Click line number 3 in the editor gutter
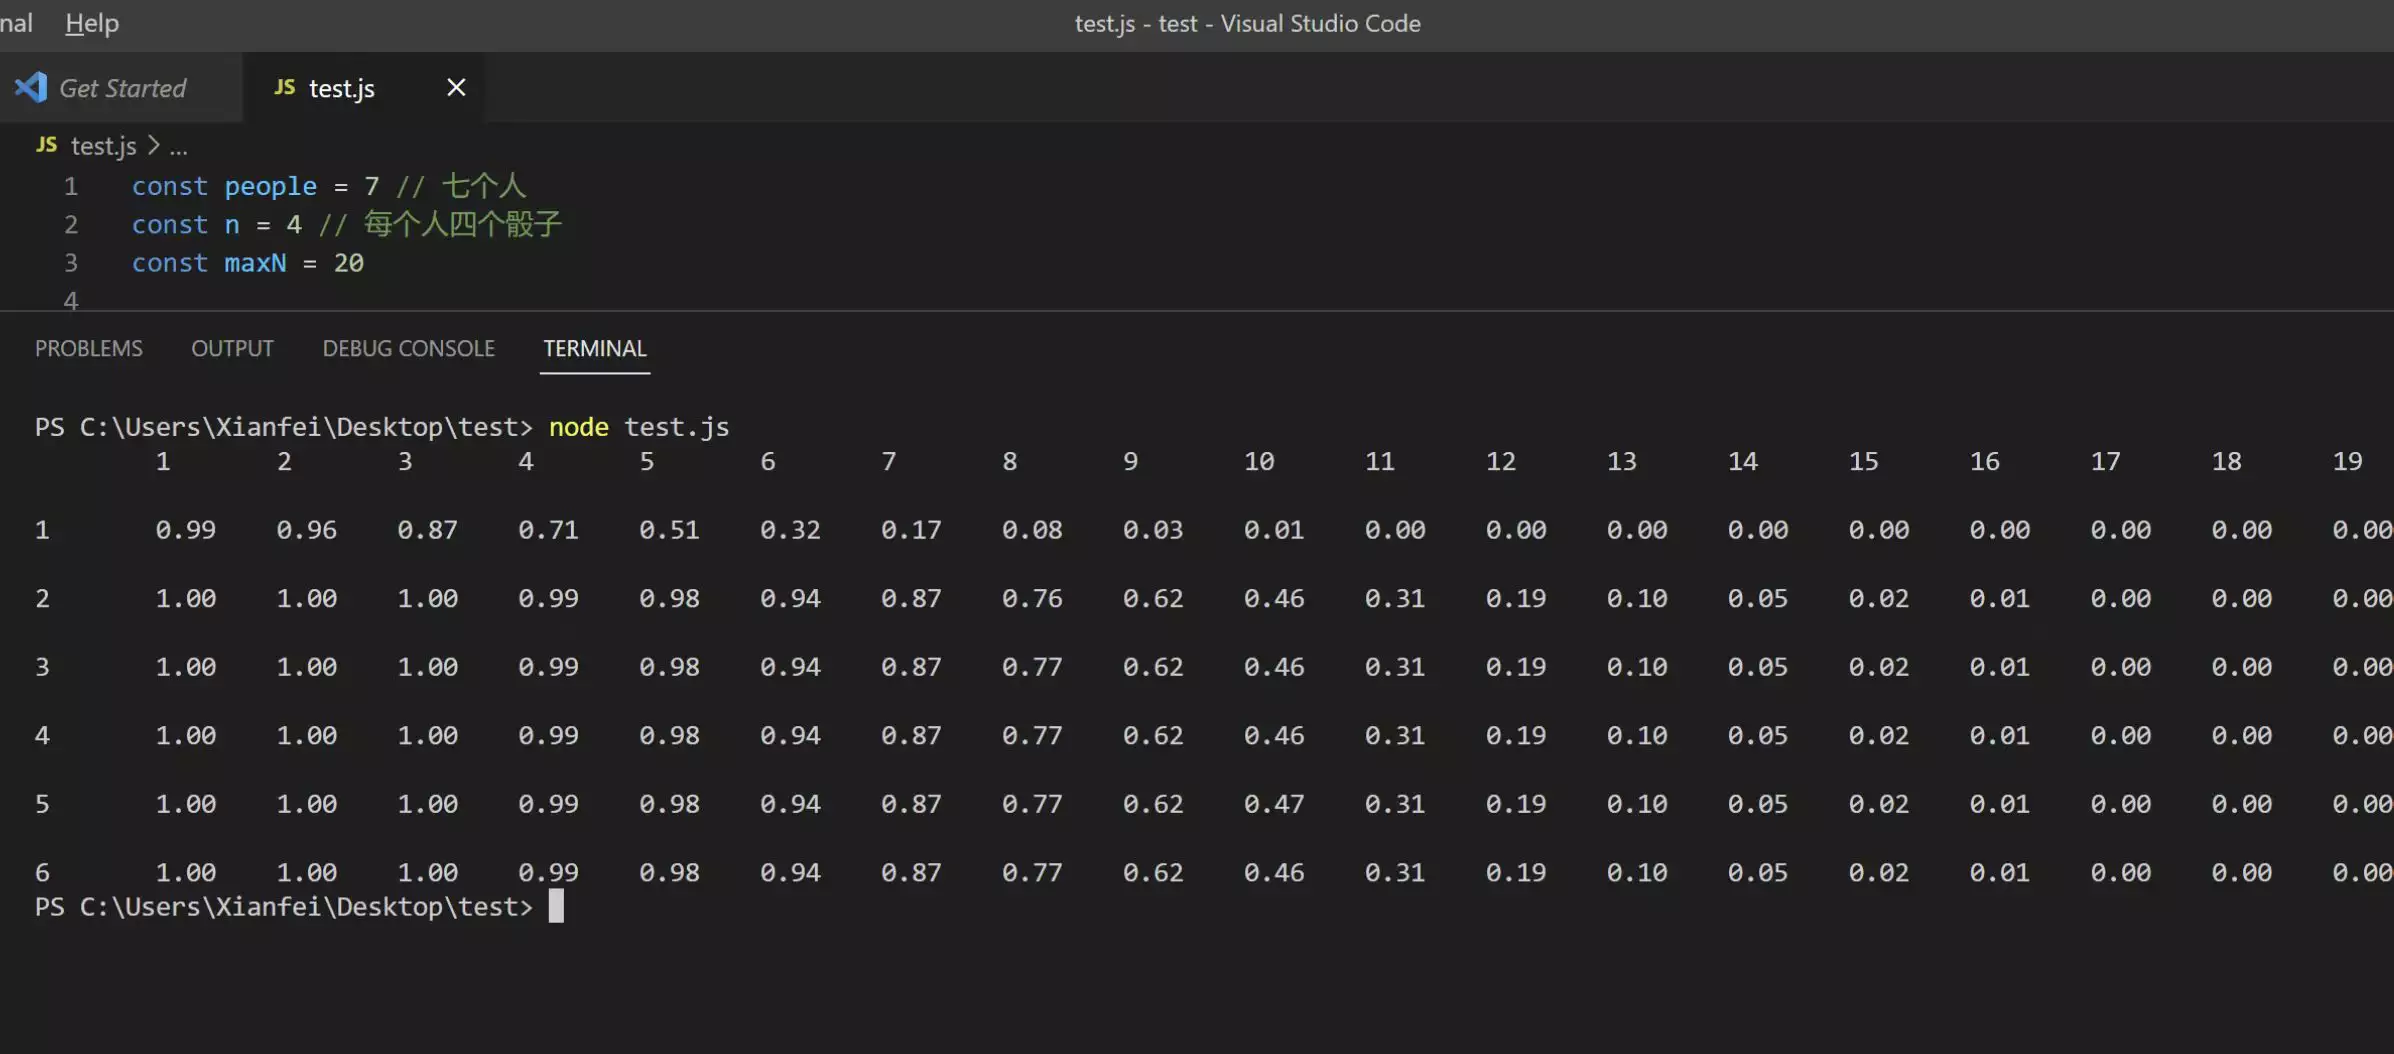The height and width of the screenshot is (1054, 2394). (71, 263)
